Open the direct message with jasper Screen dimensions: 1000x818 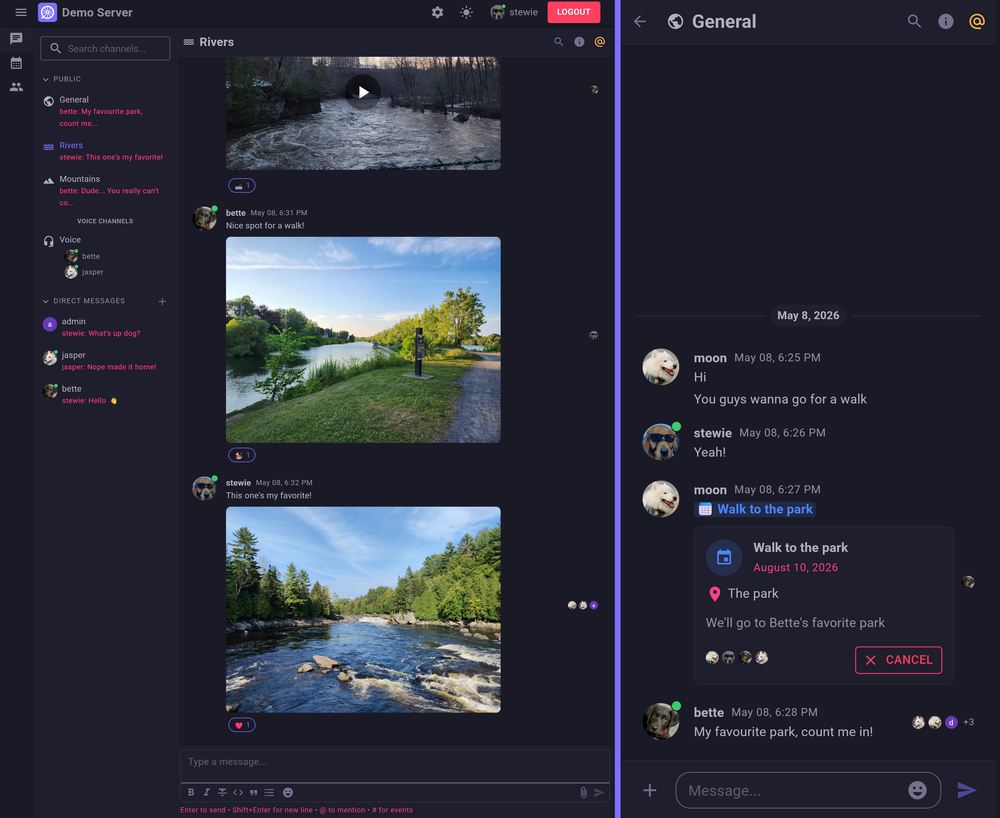pos(105,361)
